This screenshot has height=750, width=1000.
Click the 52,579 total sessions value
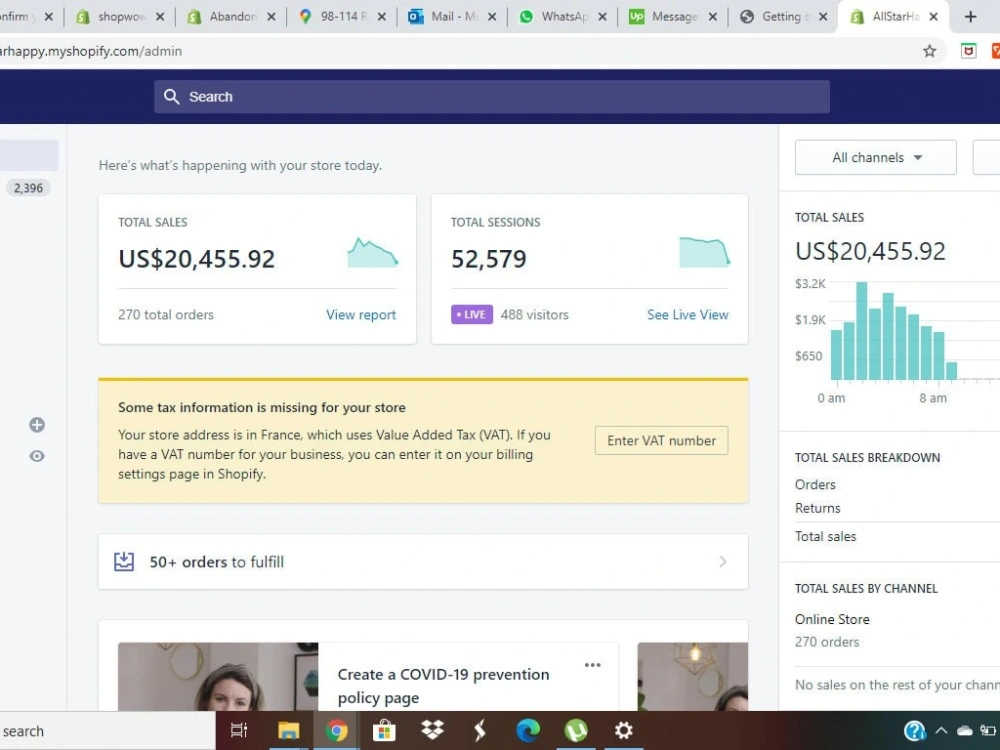489,258
